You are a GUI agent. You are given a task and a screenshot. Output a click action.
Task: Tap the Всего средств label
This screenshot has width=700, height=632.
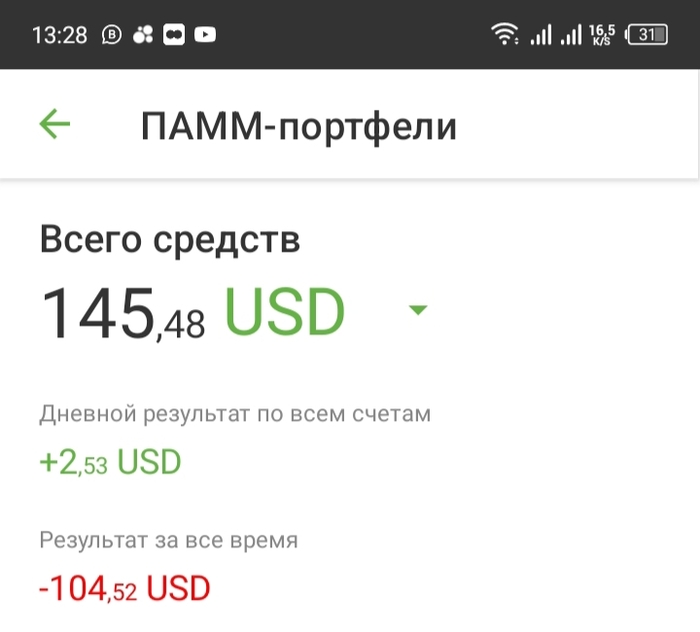[169, 240]
